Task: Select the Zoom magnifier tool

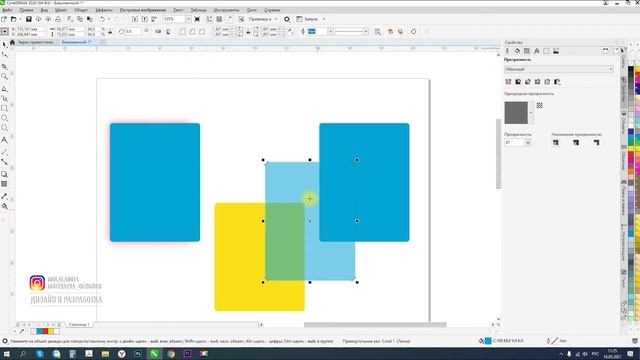Action: click(4, 76)
